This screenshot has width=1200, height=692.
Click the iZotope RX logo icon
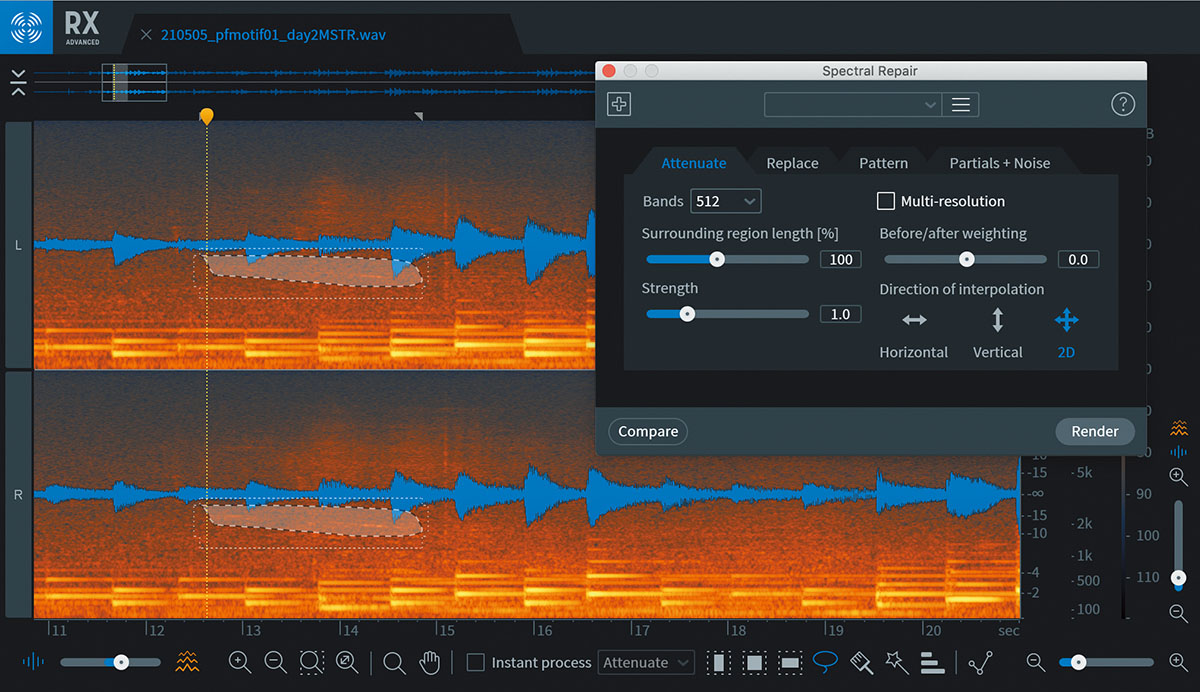[24, 29]
